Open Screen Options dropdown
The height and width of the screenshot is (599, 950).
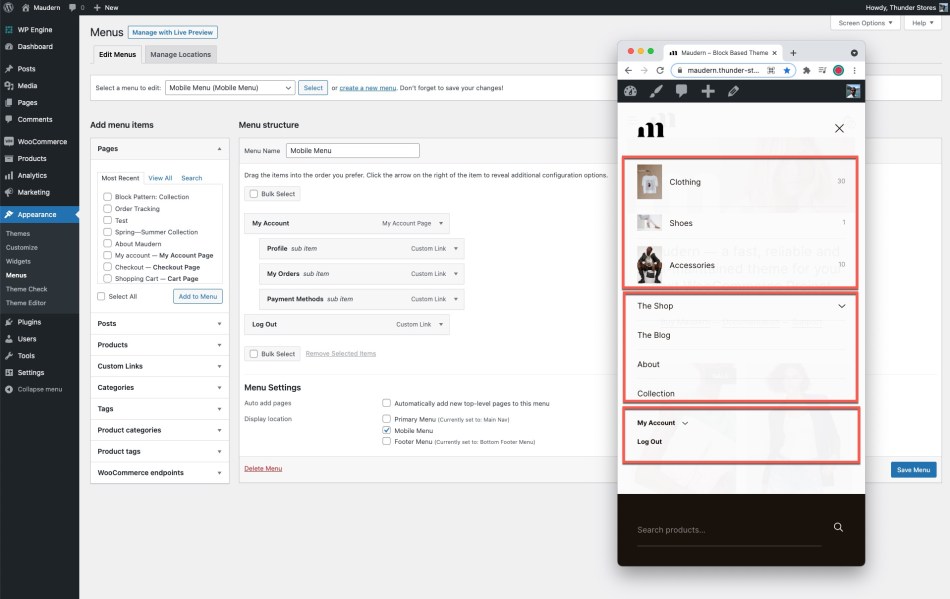click(865, 23)
